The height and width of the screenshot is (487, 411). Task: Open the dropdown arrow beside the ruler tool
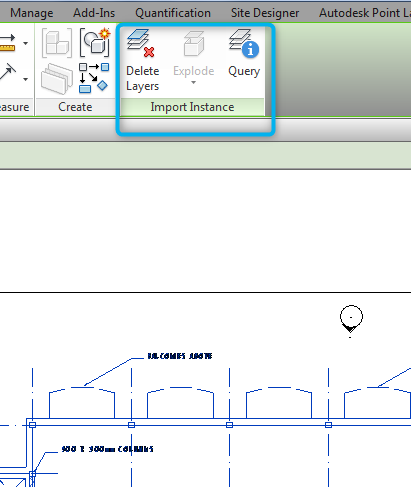tap(25, 43)
